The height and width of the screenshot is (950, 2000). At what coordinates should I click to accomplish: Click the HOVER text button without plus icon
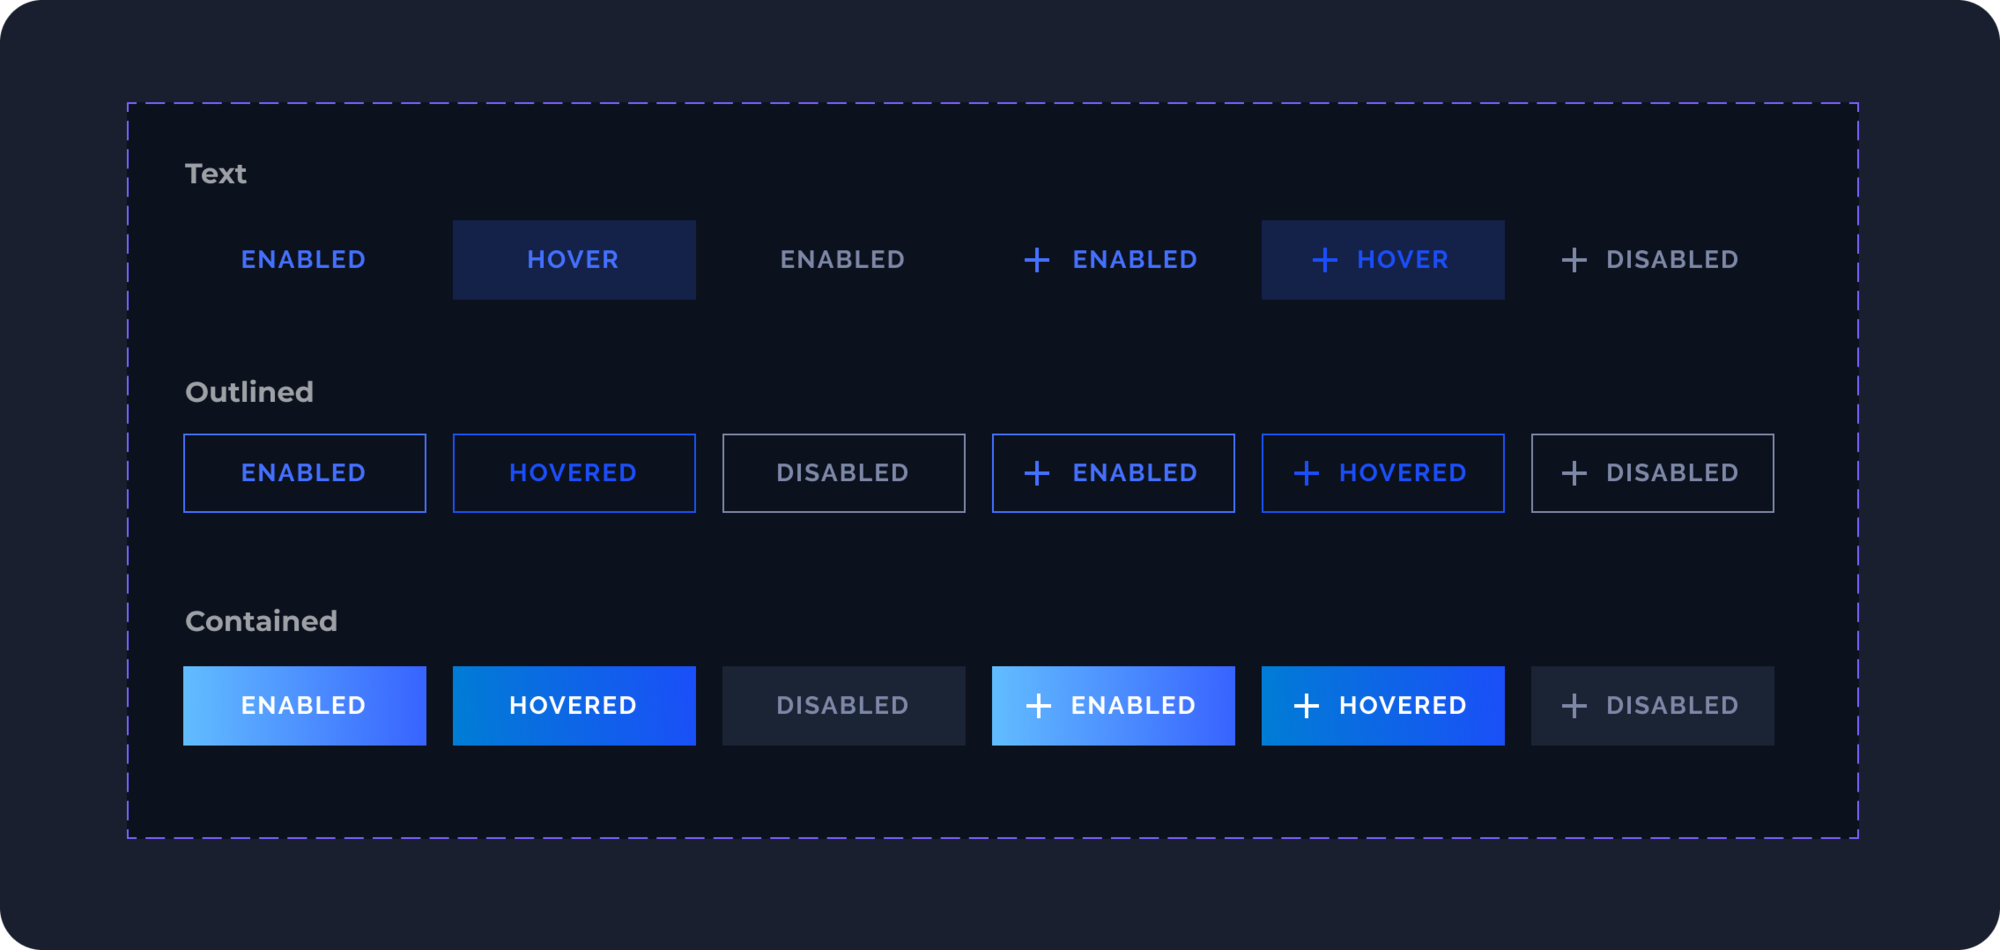pos(574,260)
